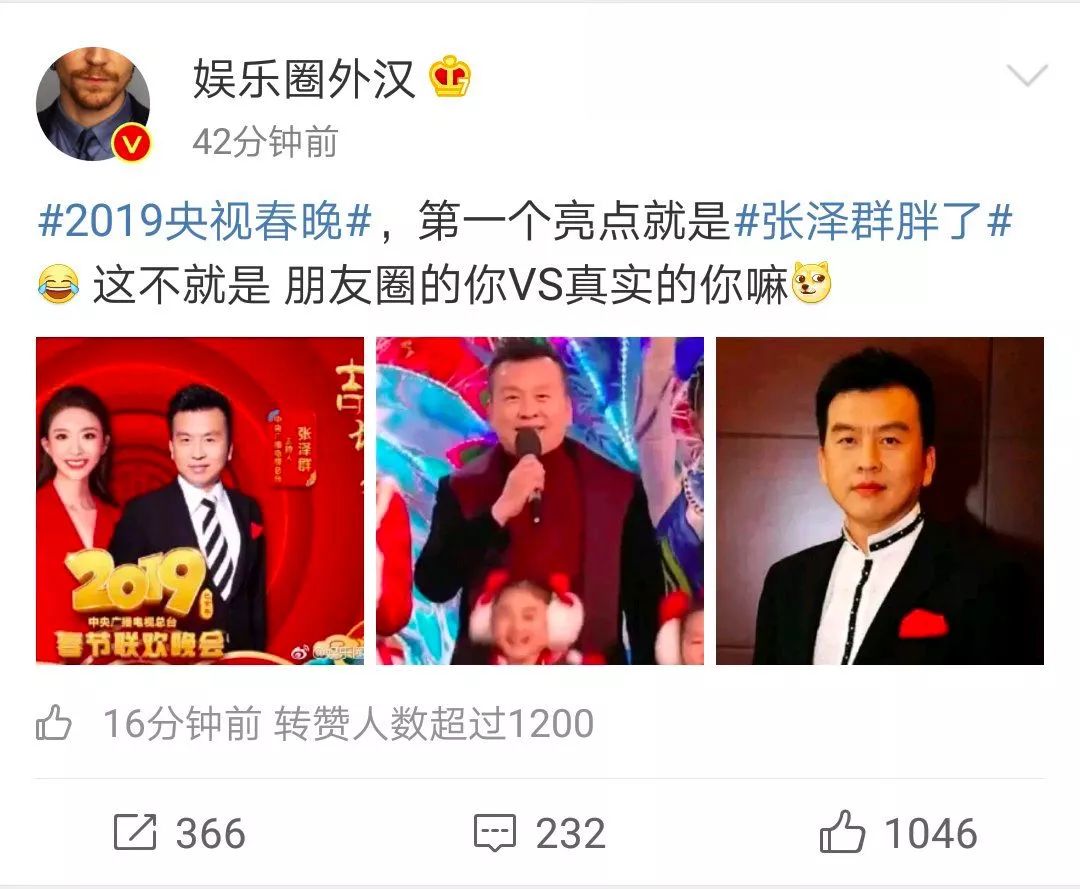Tap the comment count 232
This screenshot has height=889, width=1080.
click(x=571, y=833)
